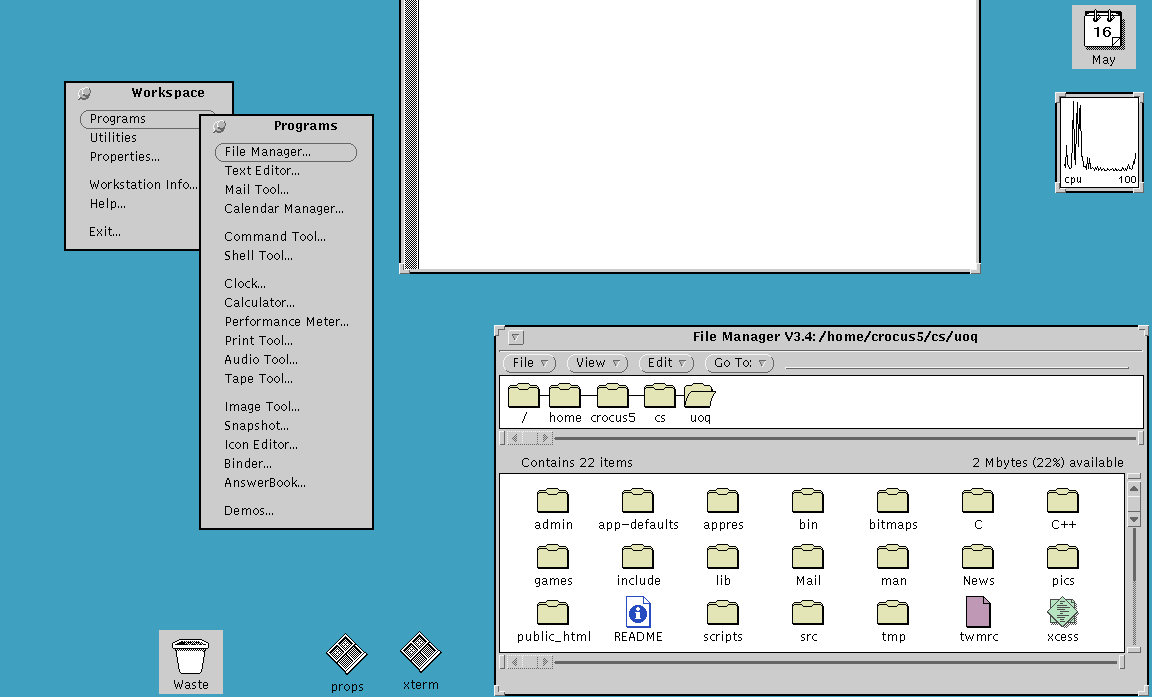Screen dimensions: 1152x697
Task: Click the home folder in path pane
Action: (x=565, y=395)
